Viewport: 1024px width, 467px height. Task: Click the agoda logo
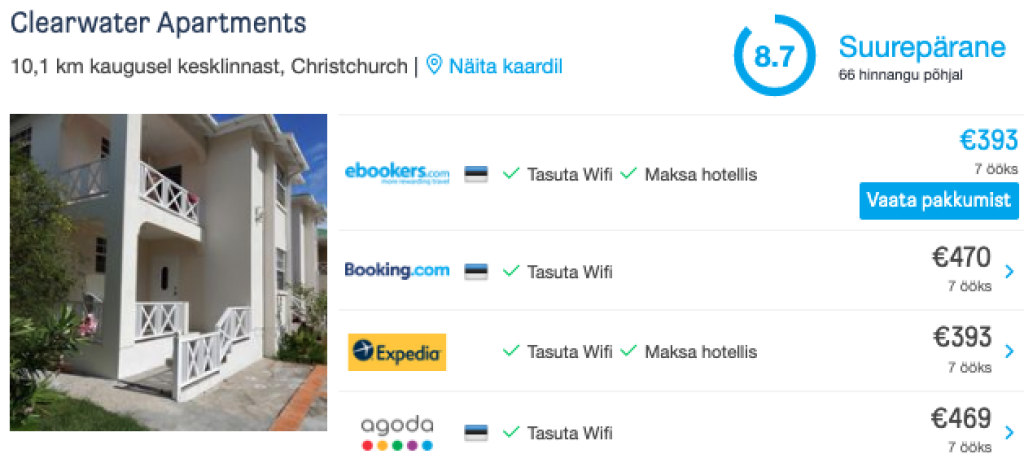pyautogui.click(x=397, y=432)
